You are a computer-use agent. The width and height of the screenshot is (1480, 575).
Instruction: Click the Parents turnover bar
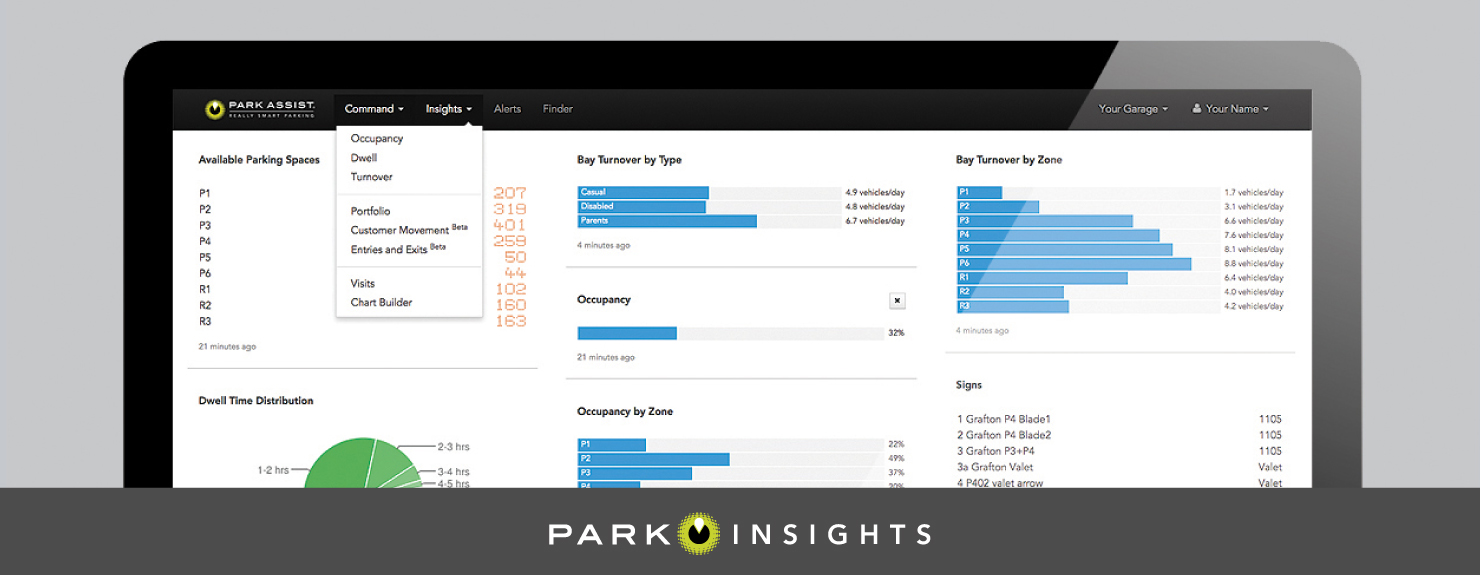click(x=667, y=221)
